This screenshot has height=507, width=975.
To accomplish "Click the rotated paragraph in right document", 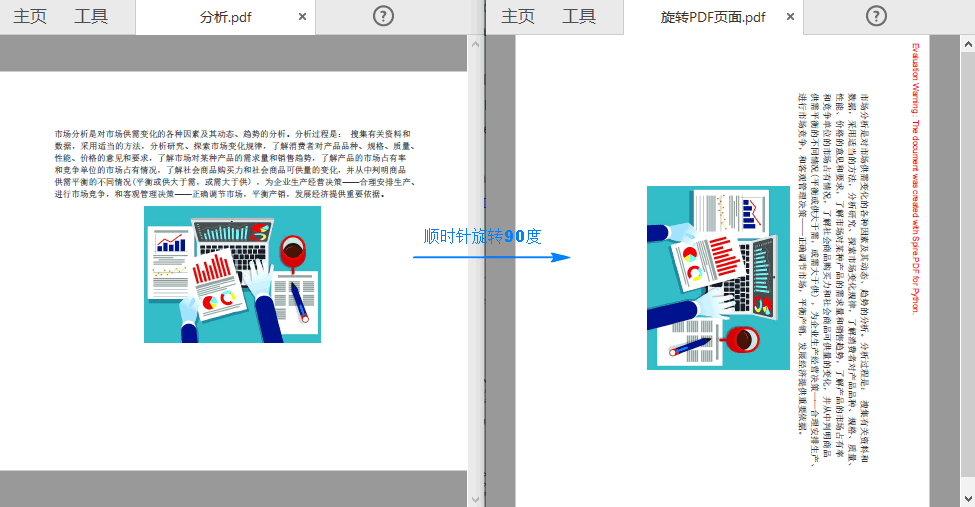I will [833, 279].
